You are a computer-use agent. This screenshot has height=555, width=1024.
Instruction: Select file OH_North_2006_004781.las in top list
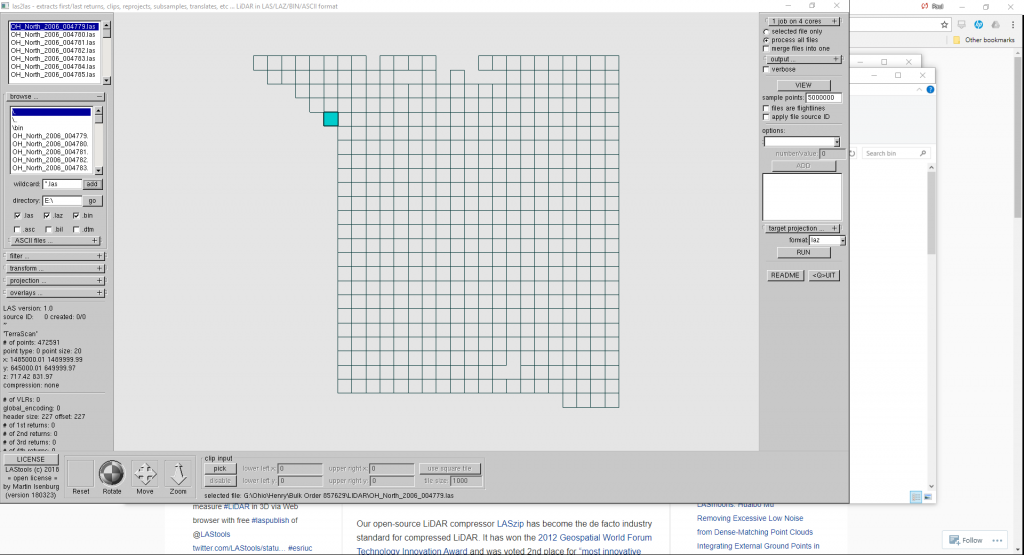pyautogui.click(x=53, y=42)
